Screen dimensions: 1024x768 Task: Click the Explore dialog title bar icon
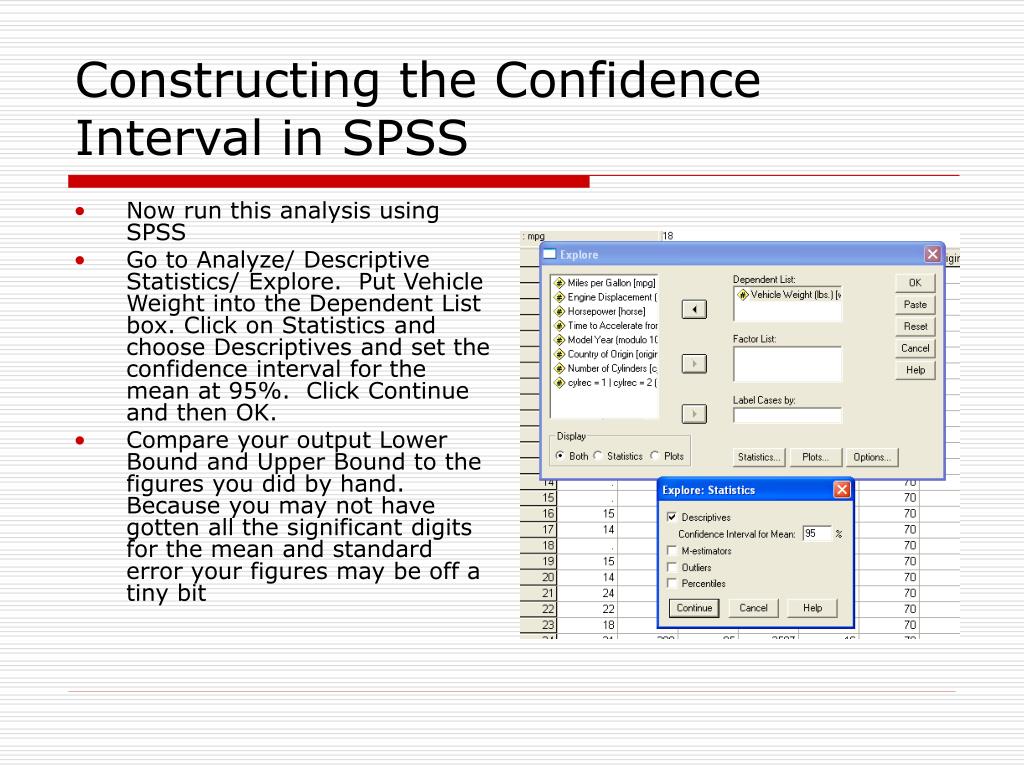tap(550, 254)
